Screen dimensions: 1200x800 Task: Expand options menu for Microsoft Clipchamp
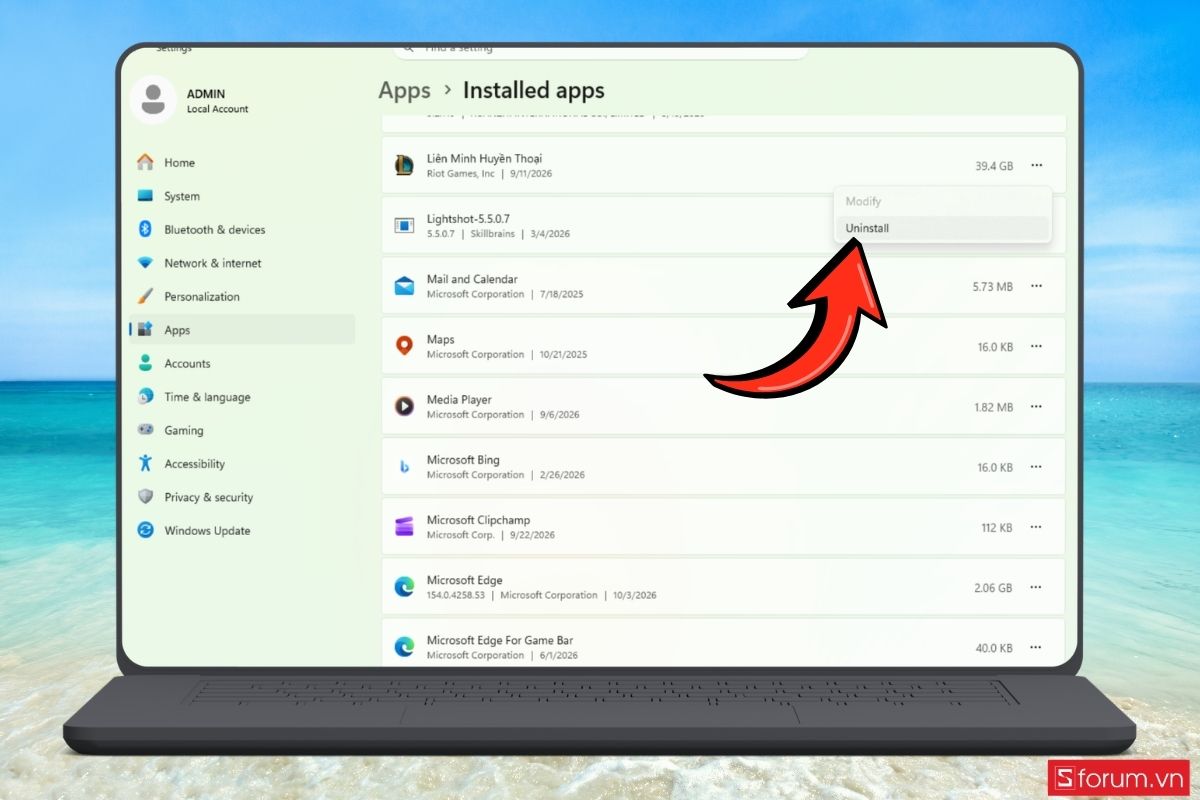point(1036,527)
